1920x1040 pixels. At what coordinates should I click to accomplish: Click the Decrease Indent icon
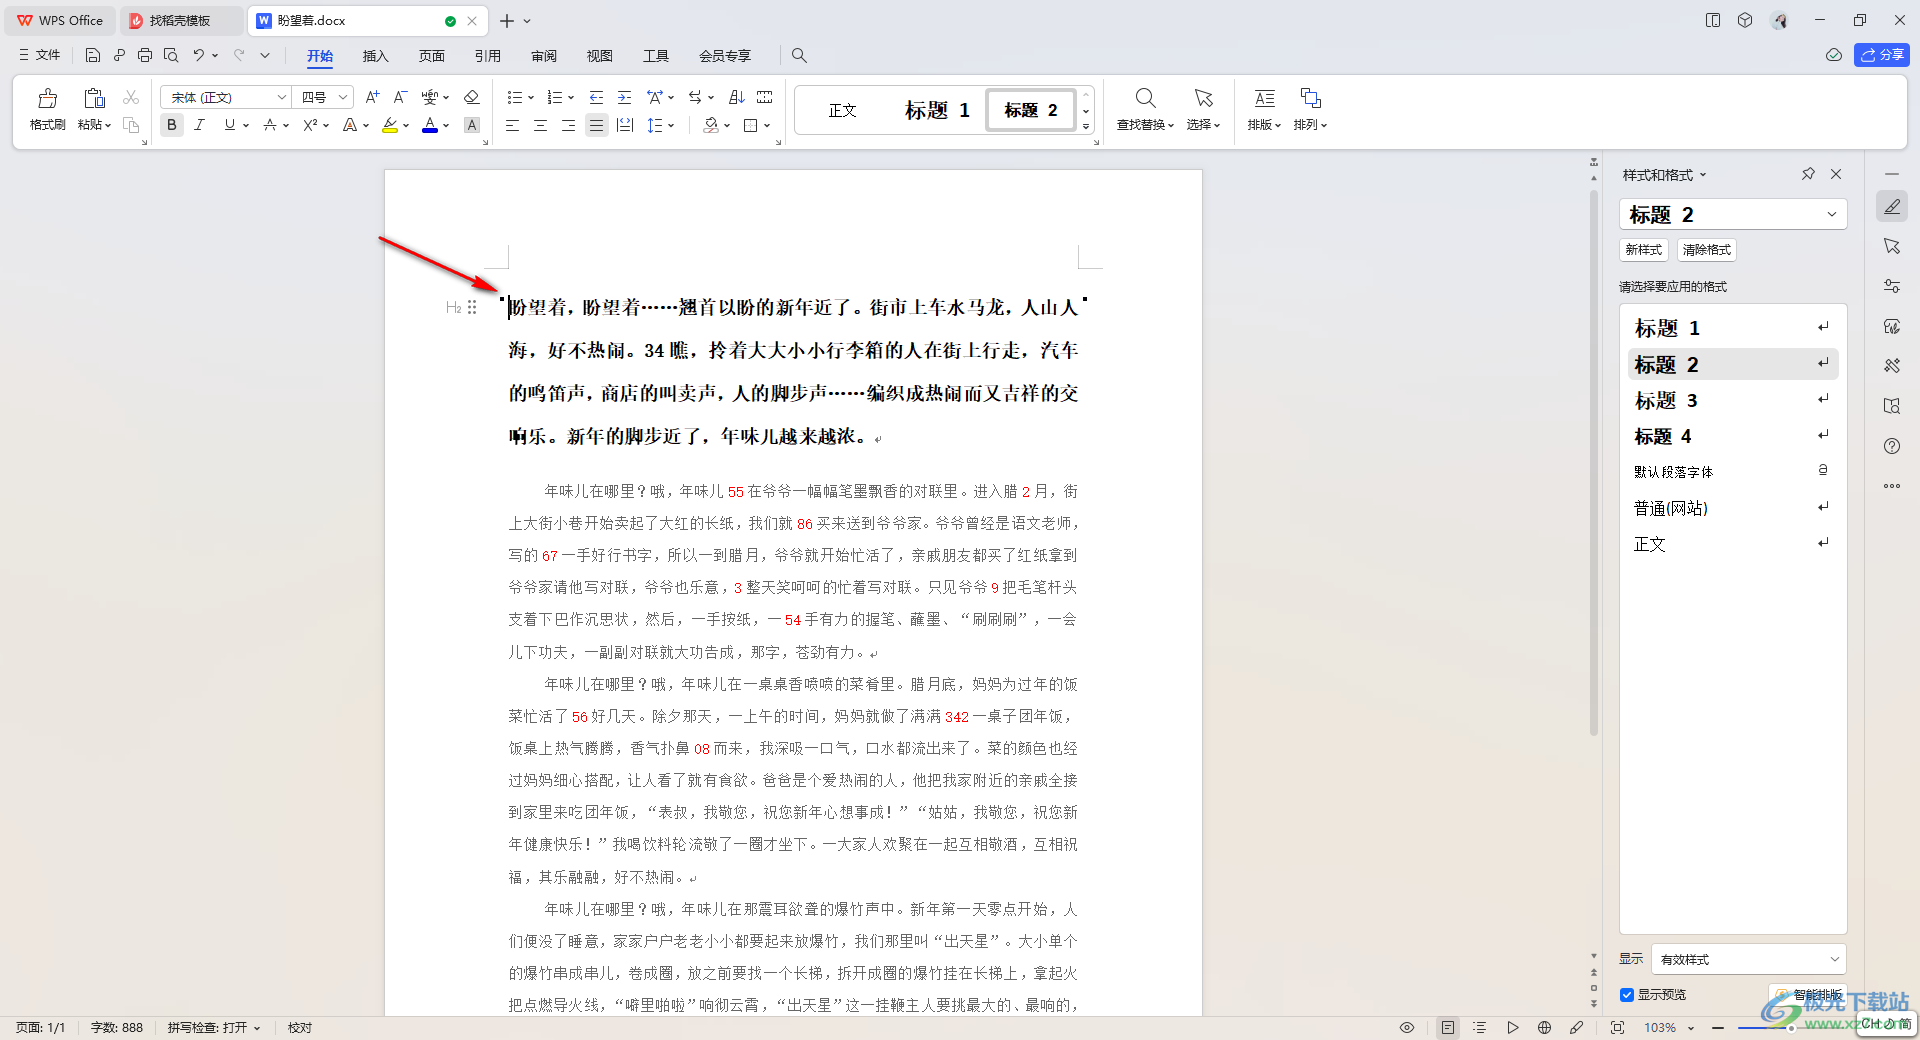click(596, 97)
